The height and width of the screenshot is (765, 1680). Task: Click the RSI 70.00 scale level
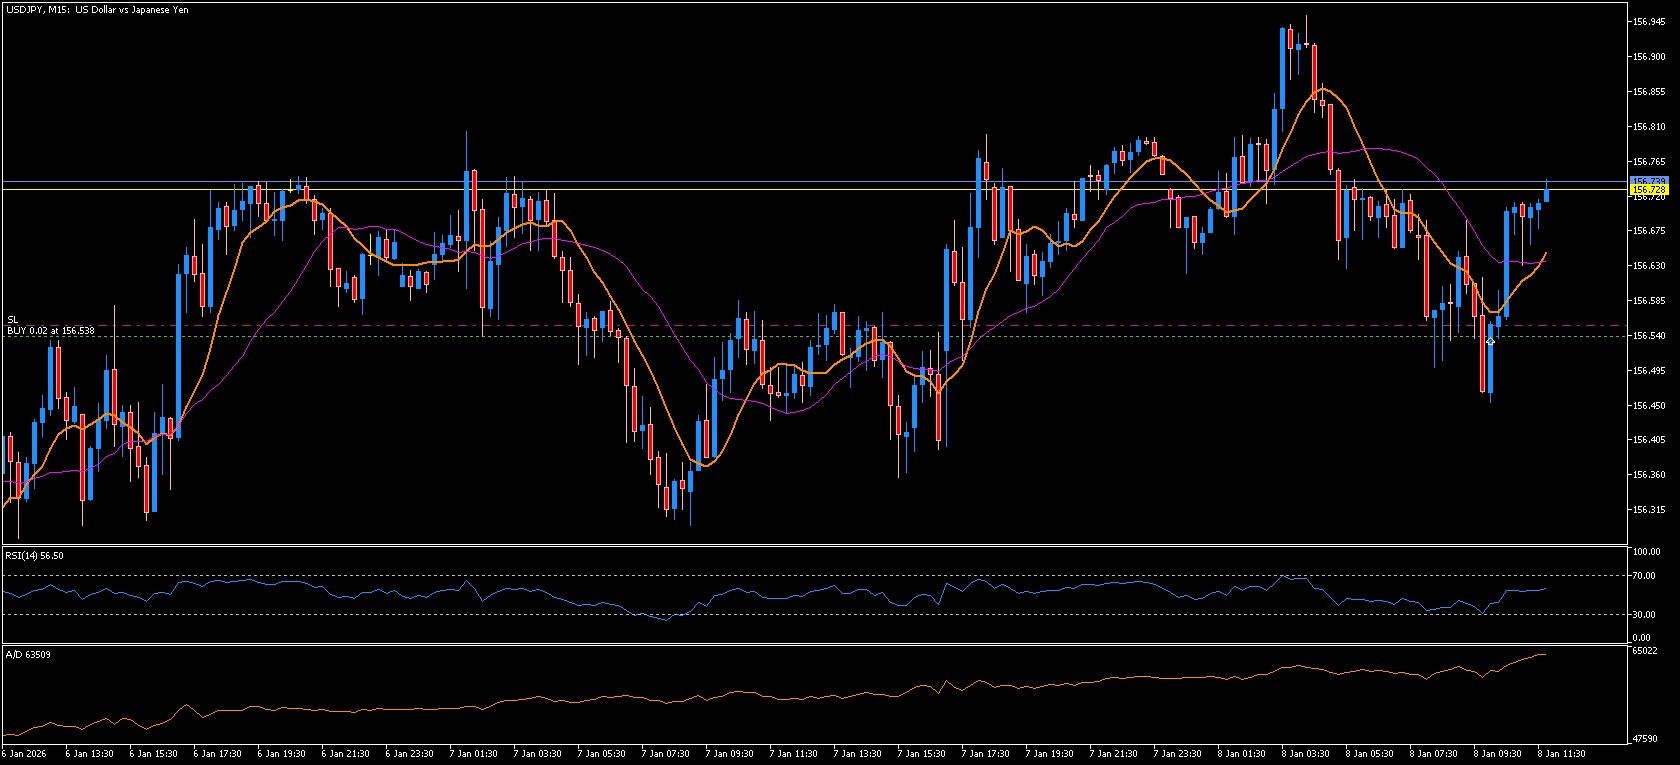(x=1645, y=576)
